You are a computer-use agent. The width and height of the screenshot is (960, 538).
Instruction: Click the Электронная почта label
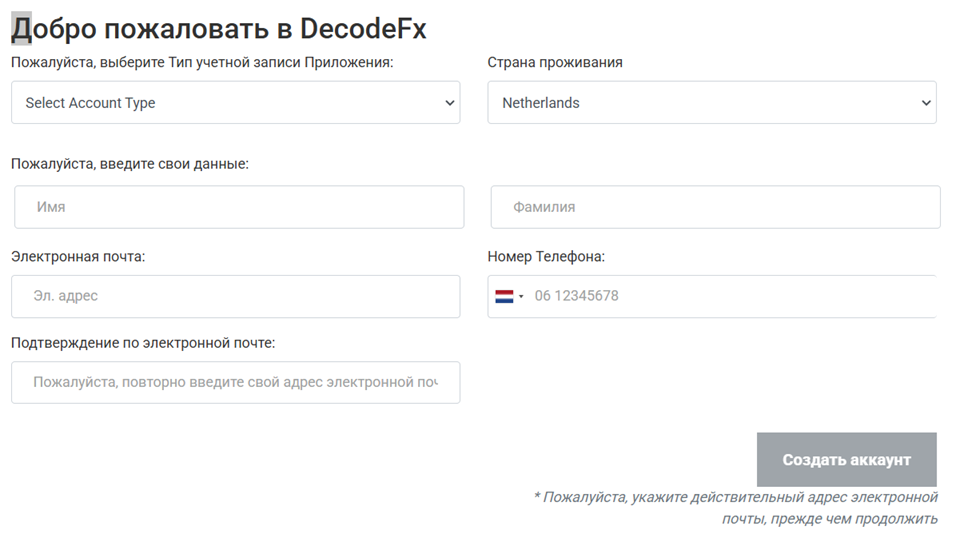78,256
